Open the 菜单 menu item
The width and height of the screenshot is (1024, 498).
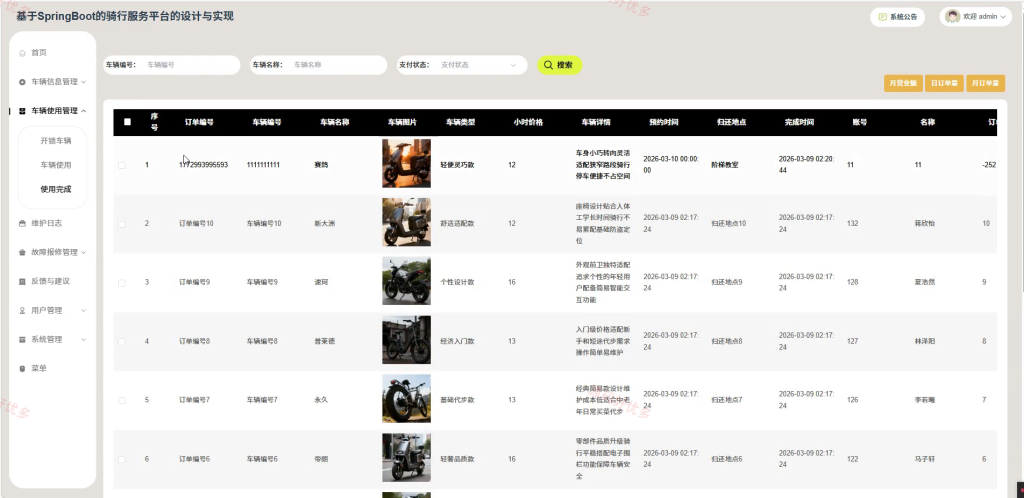point(39,369)
